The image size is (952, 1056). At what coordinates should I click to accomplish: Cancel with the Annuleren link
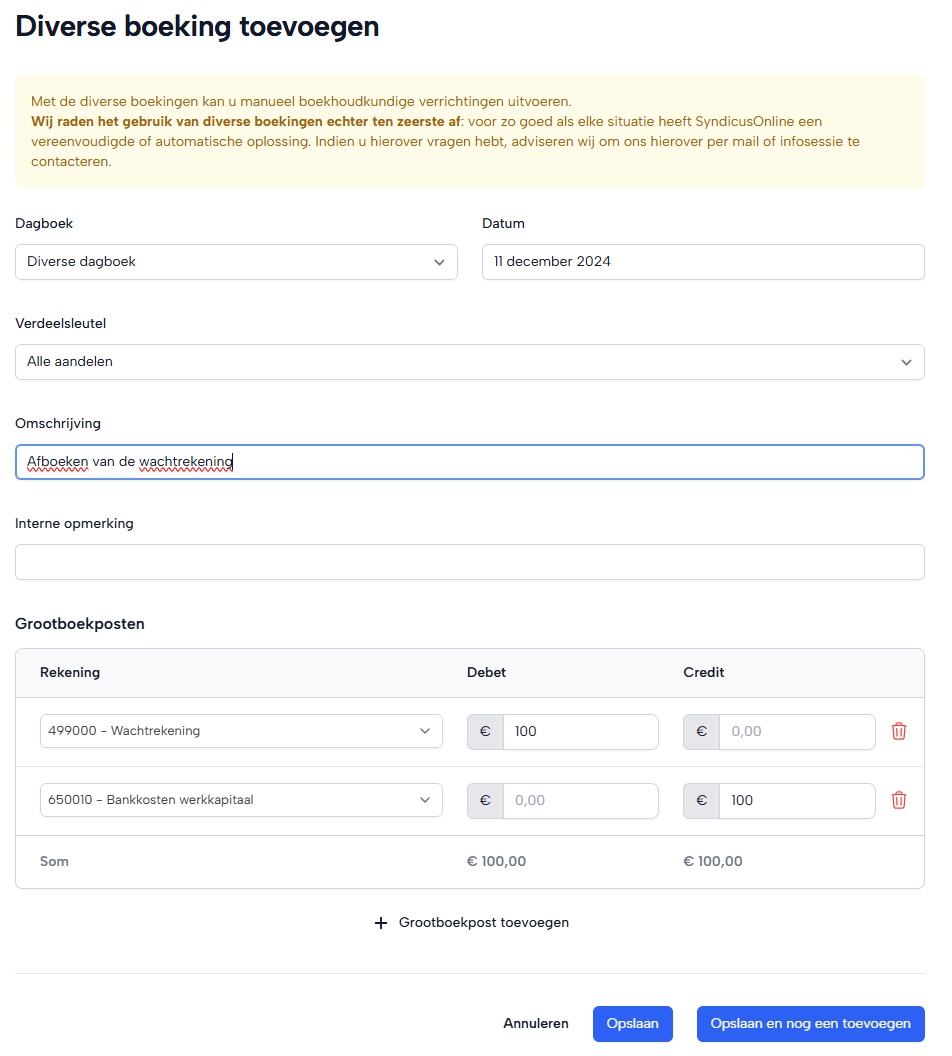(536, 1024)
